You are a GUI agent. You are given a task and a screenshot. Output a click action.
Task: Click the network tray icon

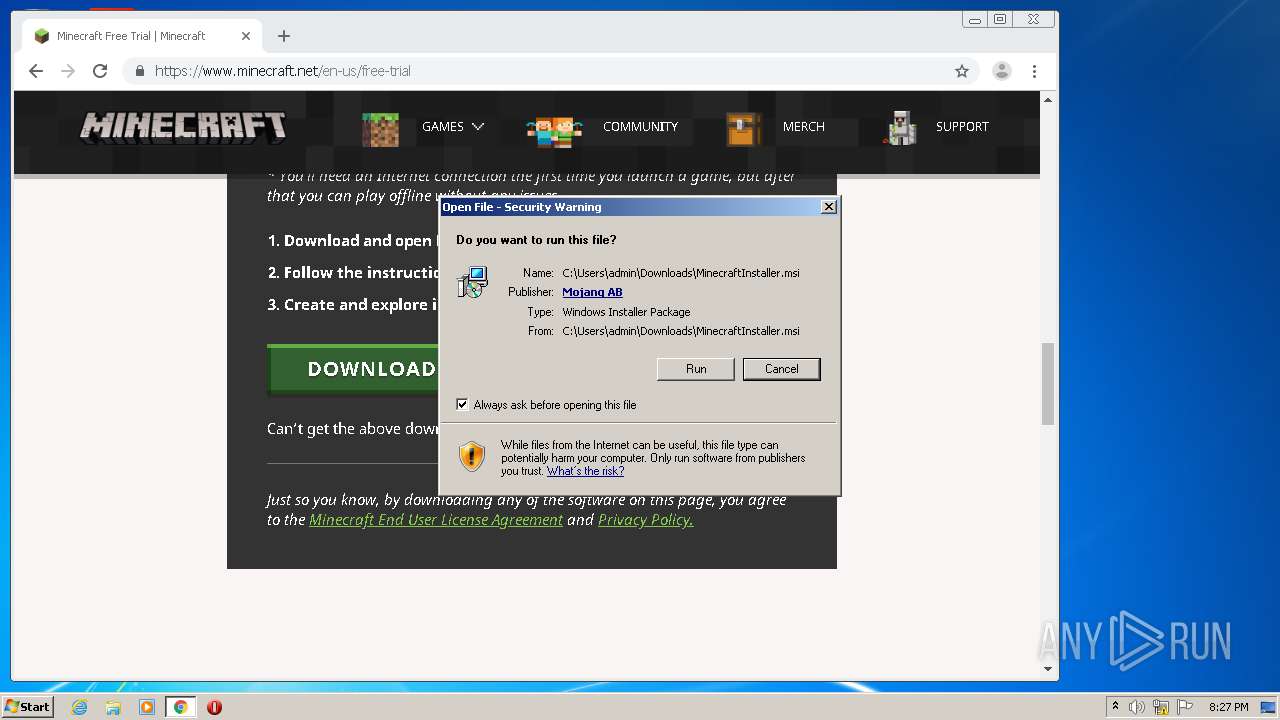pyautogui.click(x=1161, y=707)
